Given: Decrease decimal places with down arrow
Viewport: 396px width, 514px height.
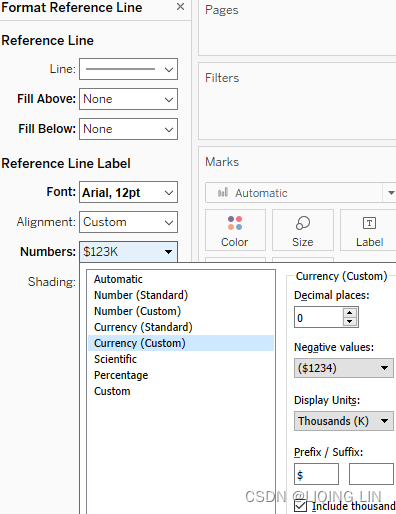Looking at the screenshot, I should [x=350, y=322].
